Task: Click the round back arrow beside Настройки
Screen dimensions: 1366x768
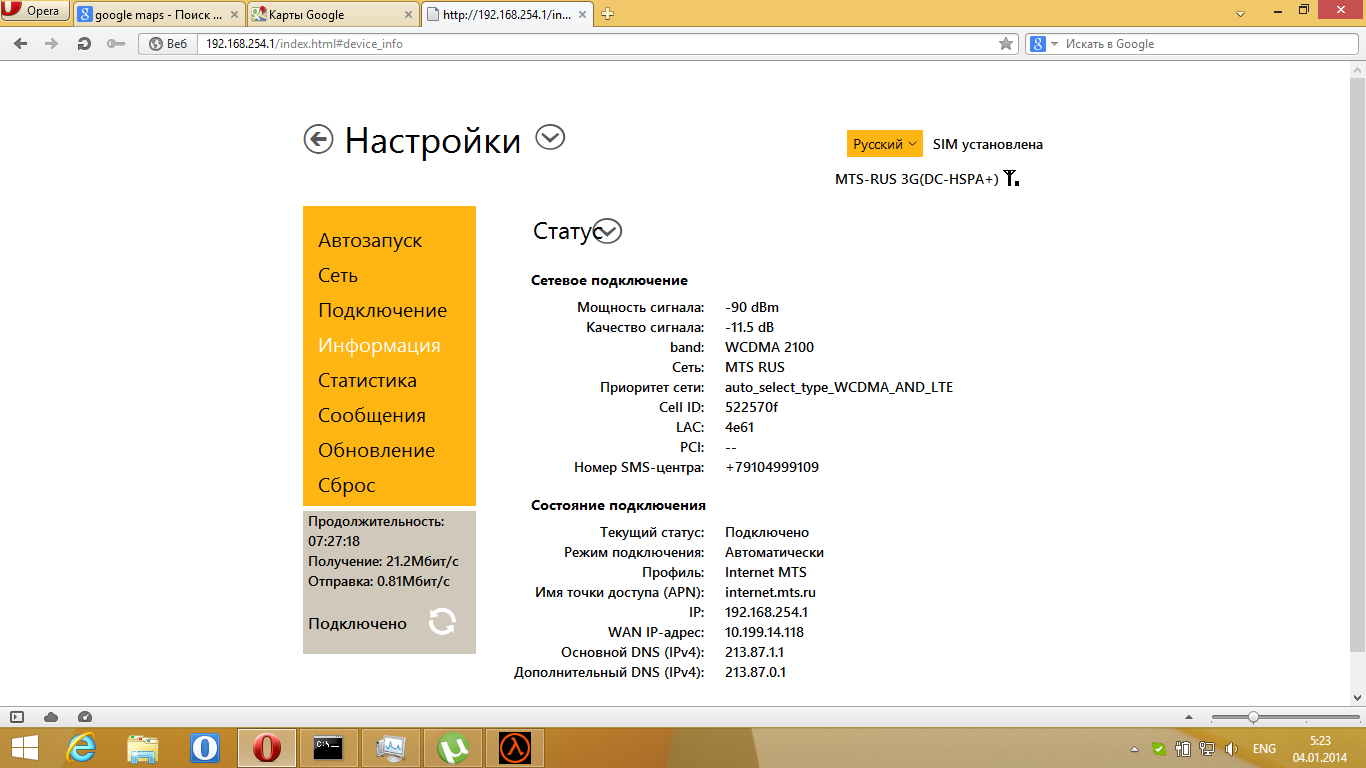Action: [318, 140]
